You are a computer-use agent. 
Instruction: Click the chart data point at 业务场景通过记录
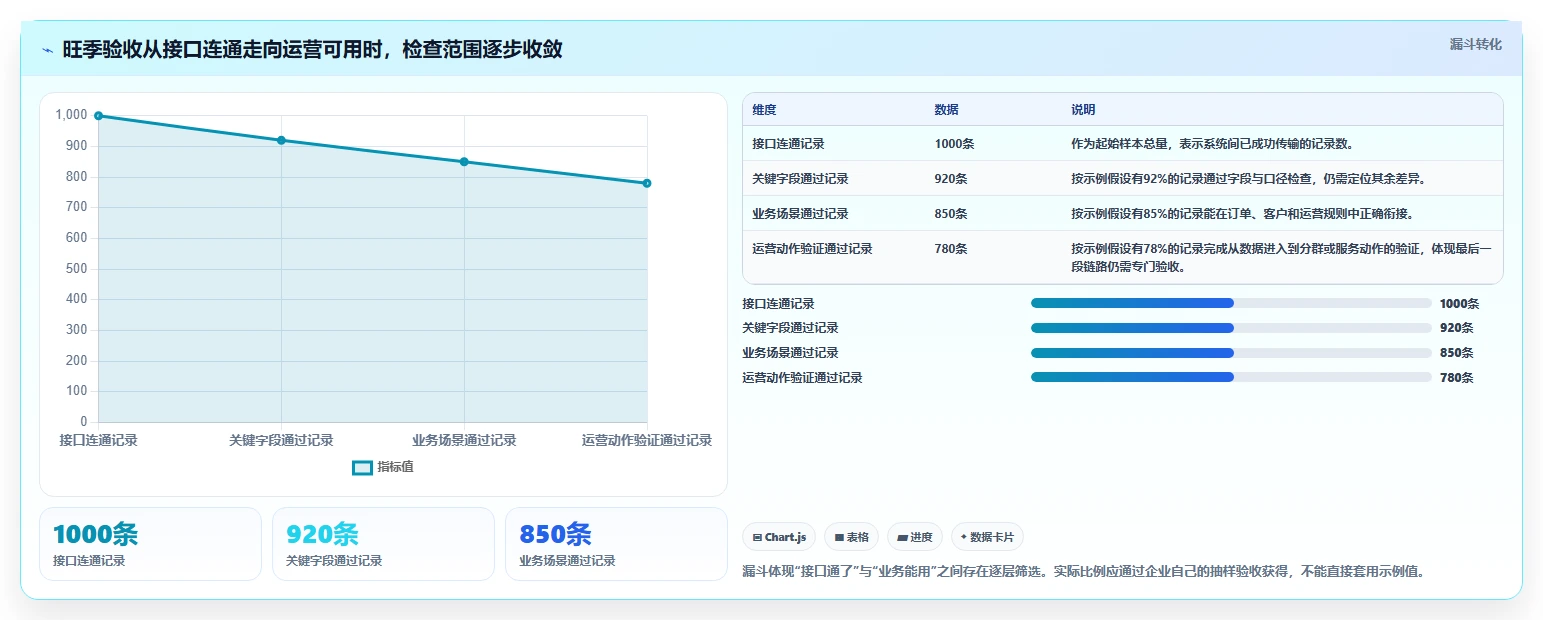[x=464, y=162]
